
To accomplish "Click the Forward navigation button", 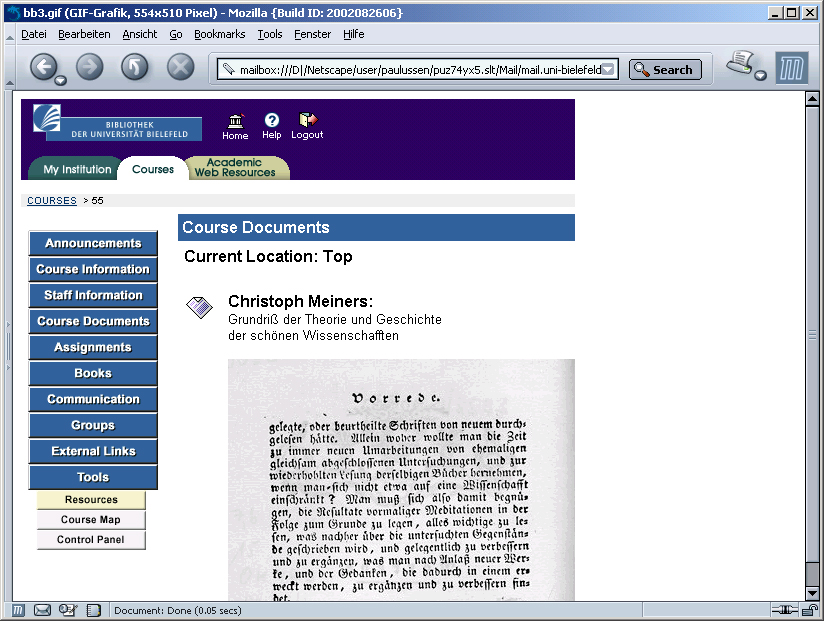I will [x=90, y=67].
